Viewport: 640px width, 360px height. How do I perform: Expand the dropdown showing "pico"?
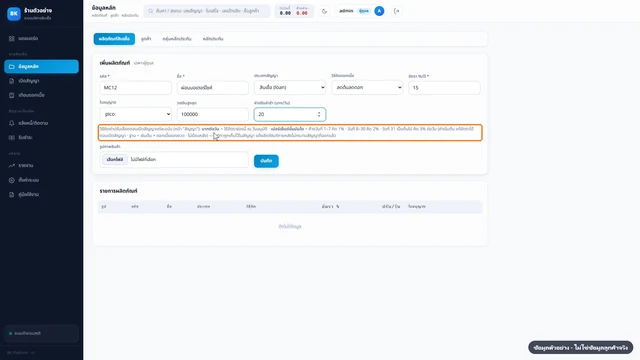pyautogui.click(x=136, y=114)
